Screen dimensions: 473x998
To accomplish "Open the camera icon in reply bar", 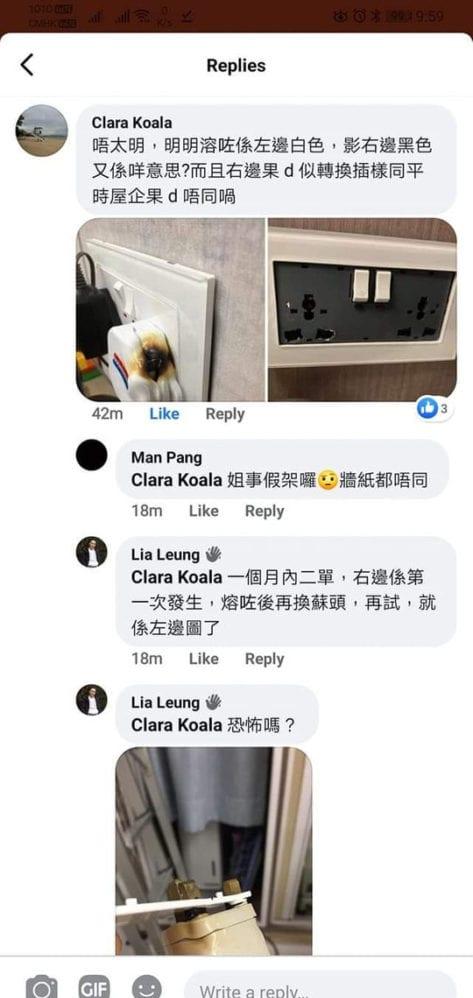I will (41, 987).
